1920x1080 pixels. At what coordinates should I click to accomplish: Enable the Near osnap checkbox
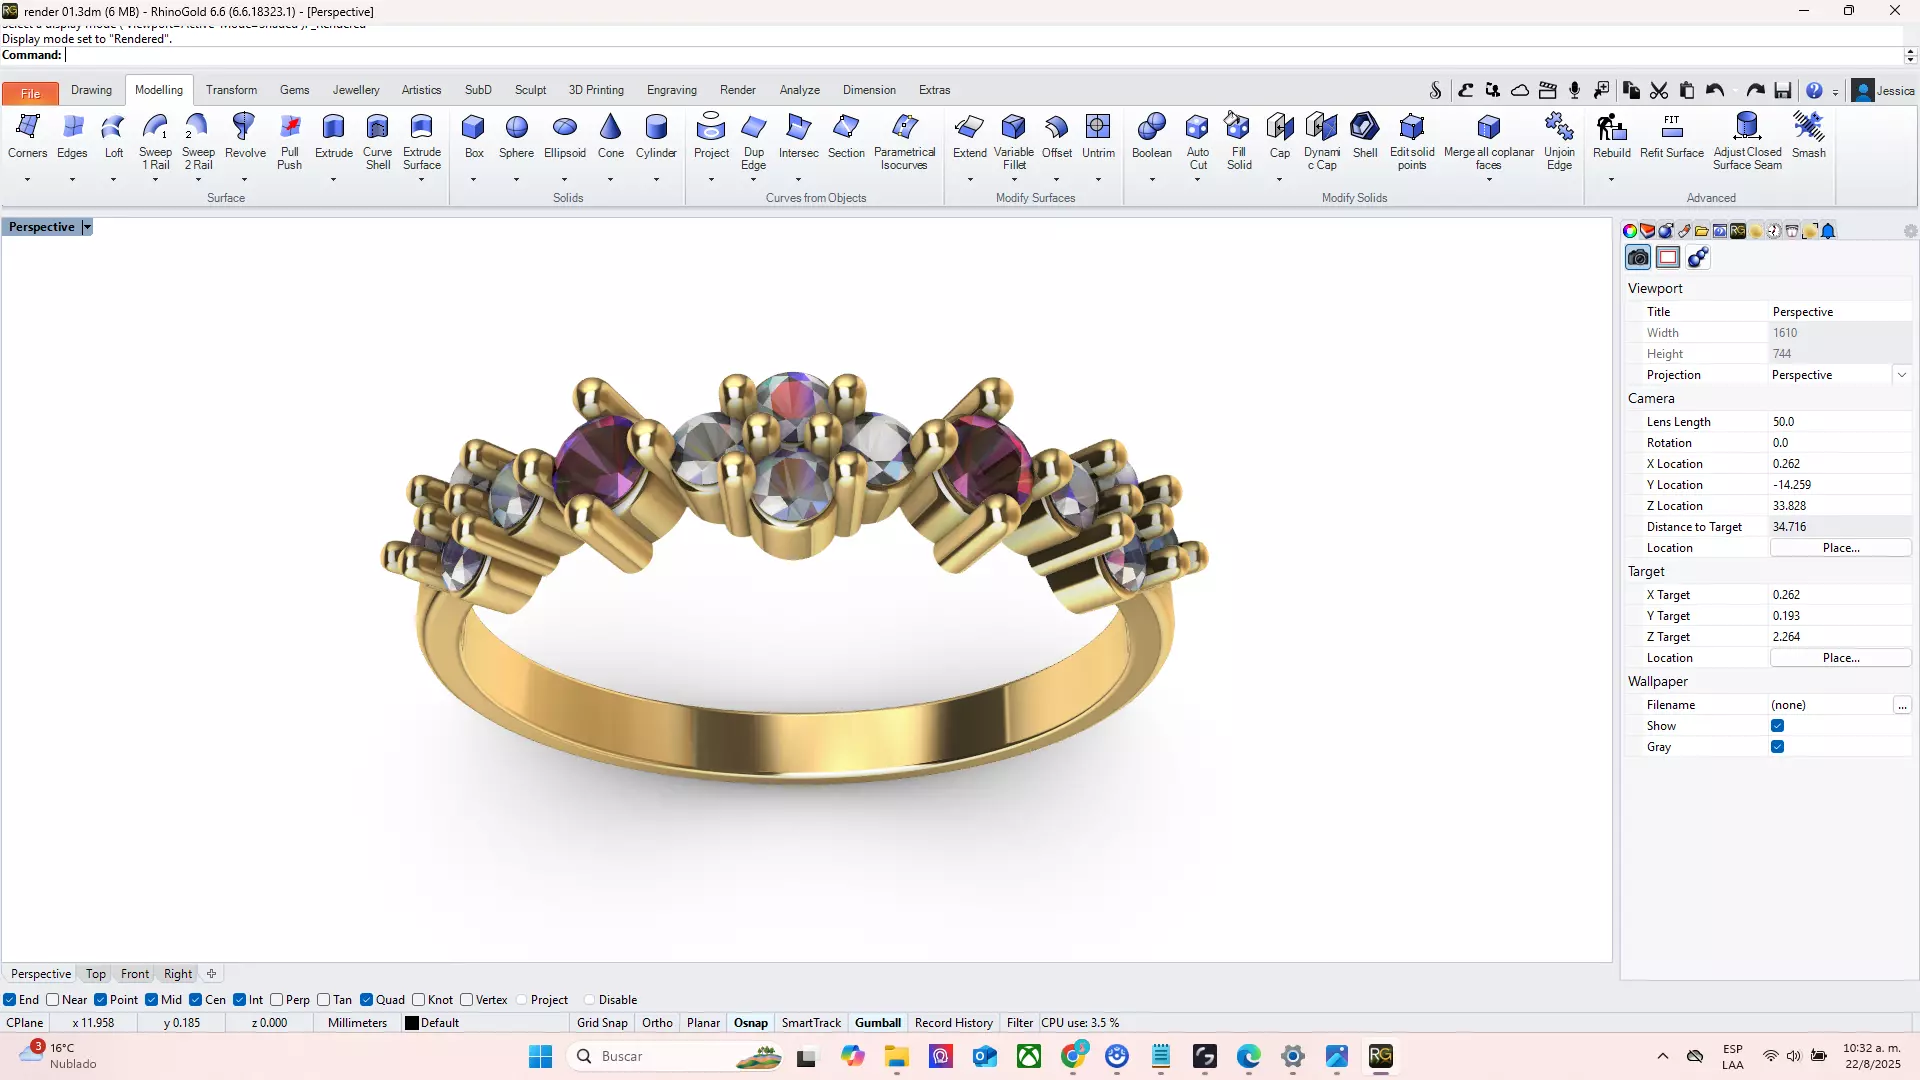point(53,1000)
